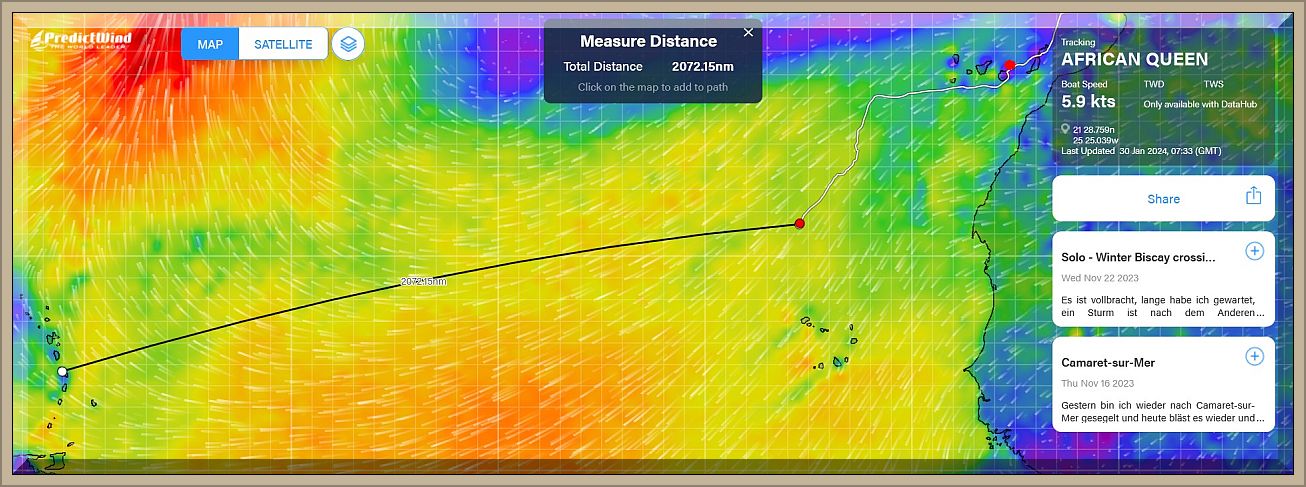
Task: Click the red measurement start point marker
Action: (x=799, y=224)
